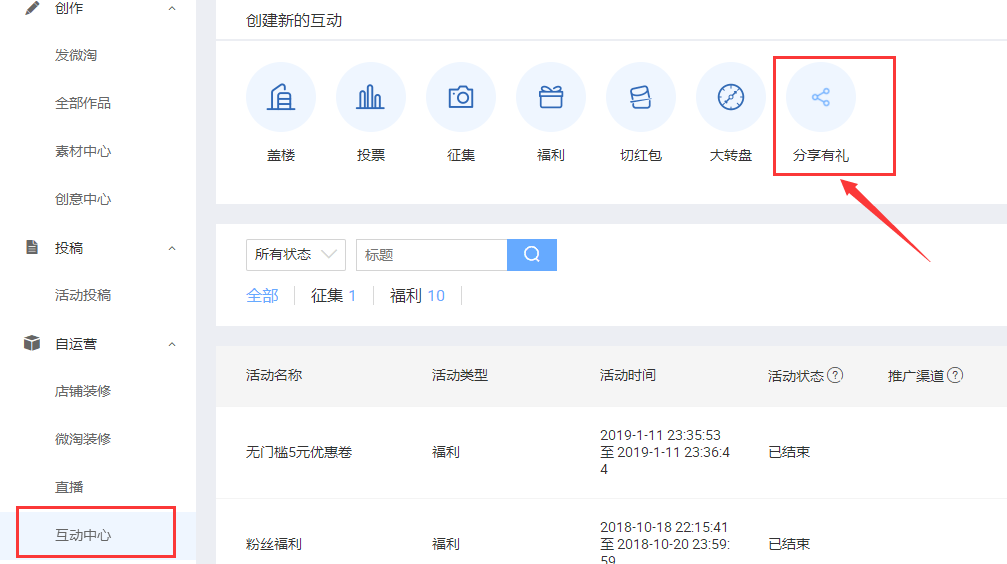Screen dimensions: 1007x564
Task: Open 店铺装修 in the sidebar
Action: pyautogui.click(x=83, y=391)
